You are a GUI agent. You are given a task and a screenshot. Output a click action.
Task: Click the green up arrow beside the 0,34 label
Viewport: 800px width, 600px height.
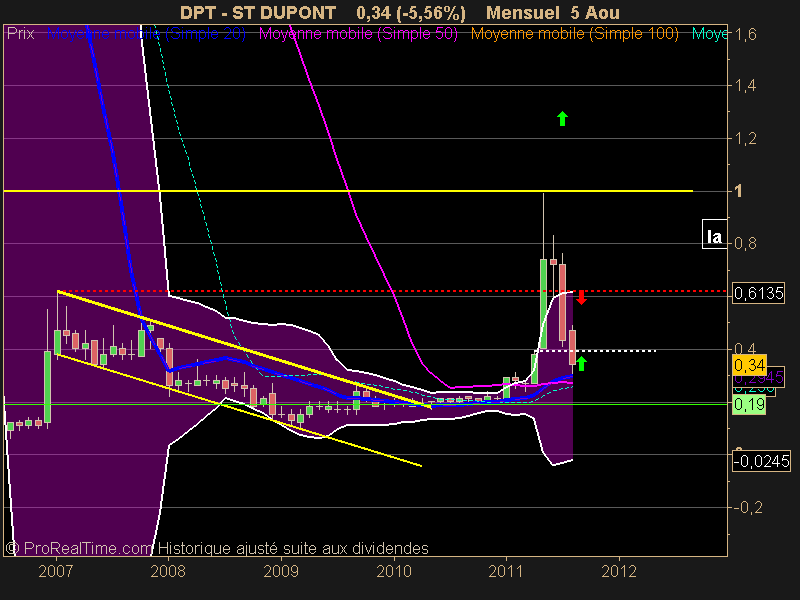pos(581,364)
